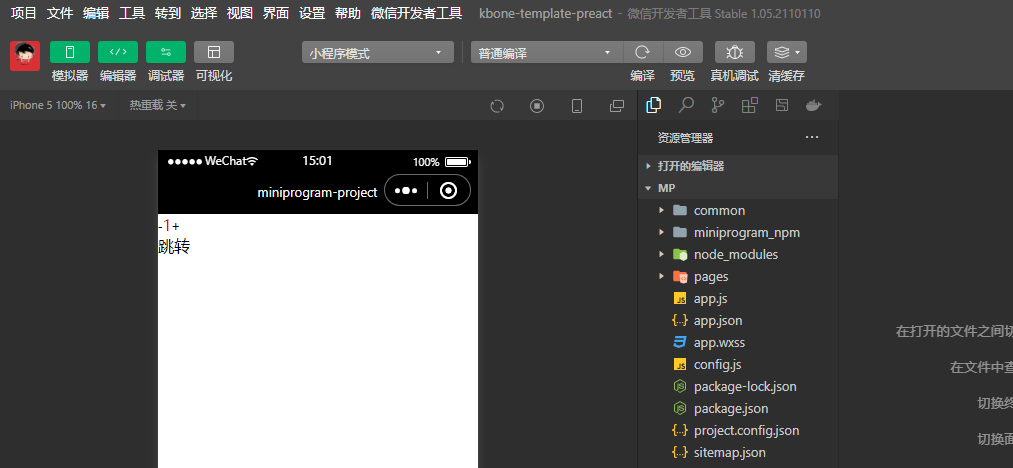Screen dimensions: 1013x468
Task: Open the config.js file
Action: [x=738, y=365]
